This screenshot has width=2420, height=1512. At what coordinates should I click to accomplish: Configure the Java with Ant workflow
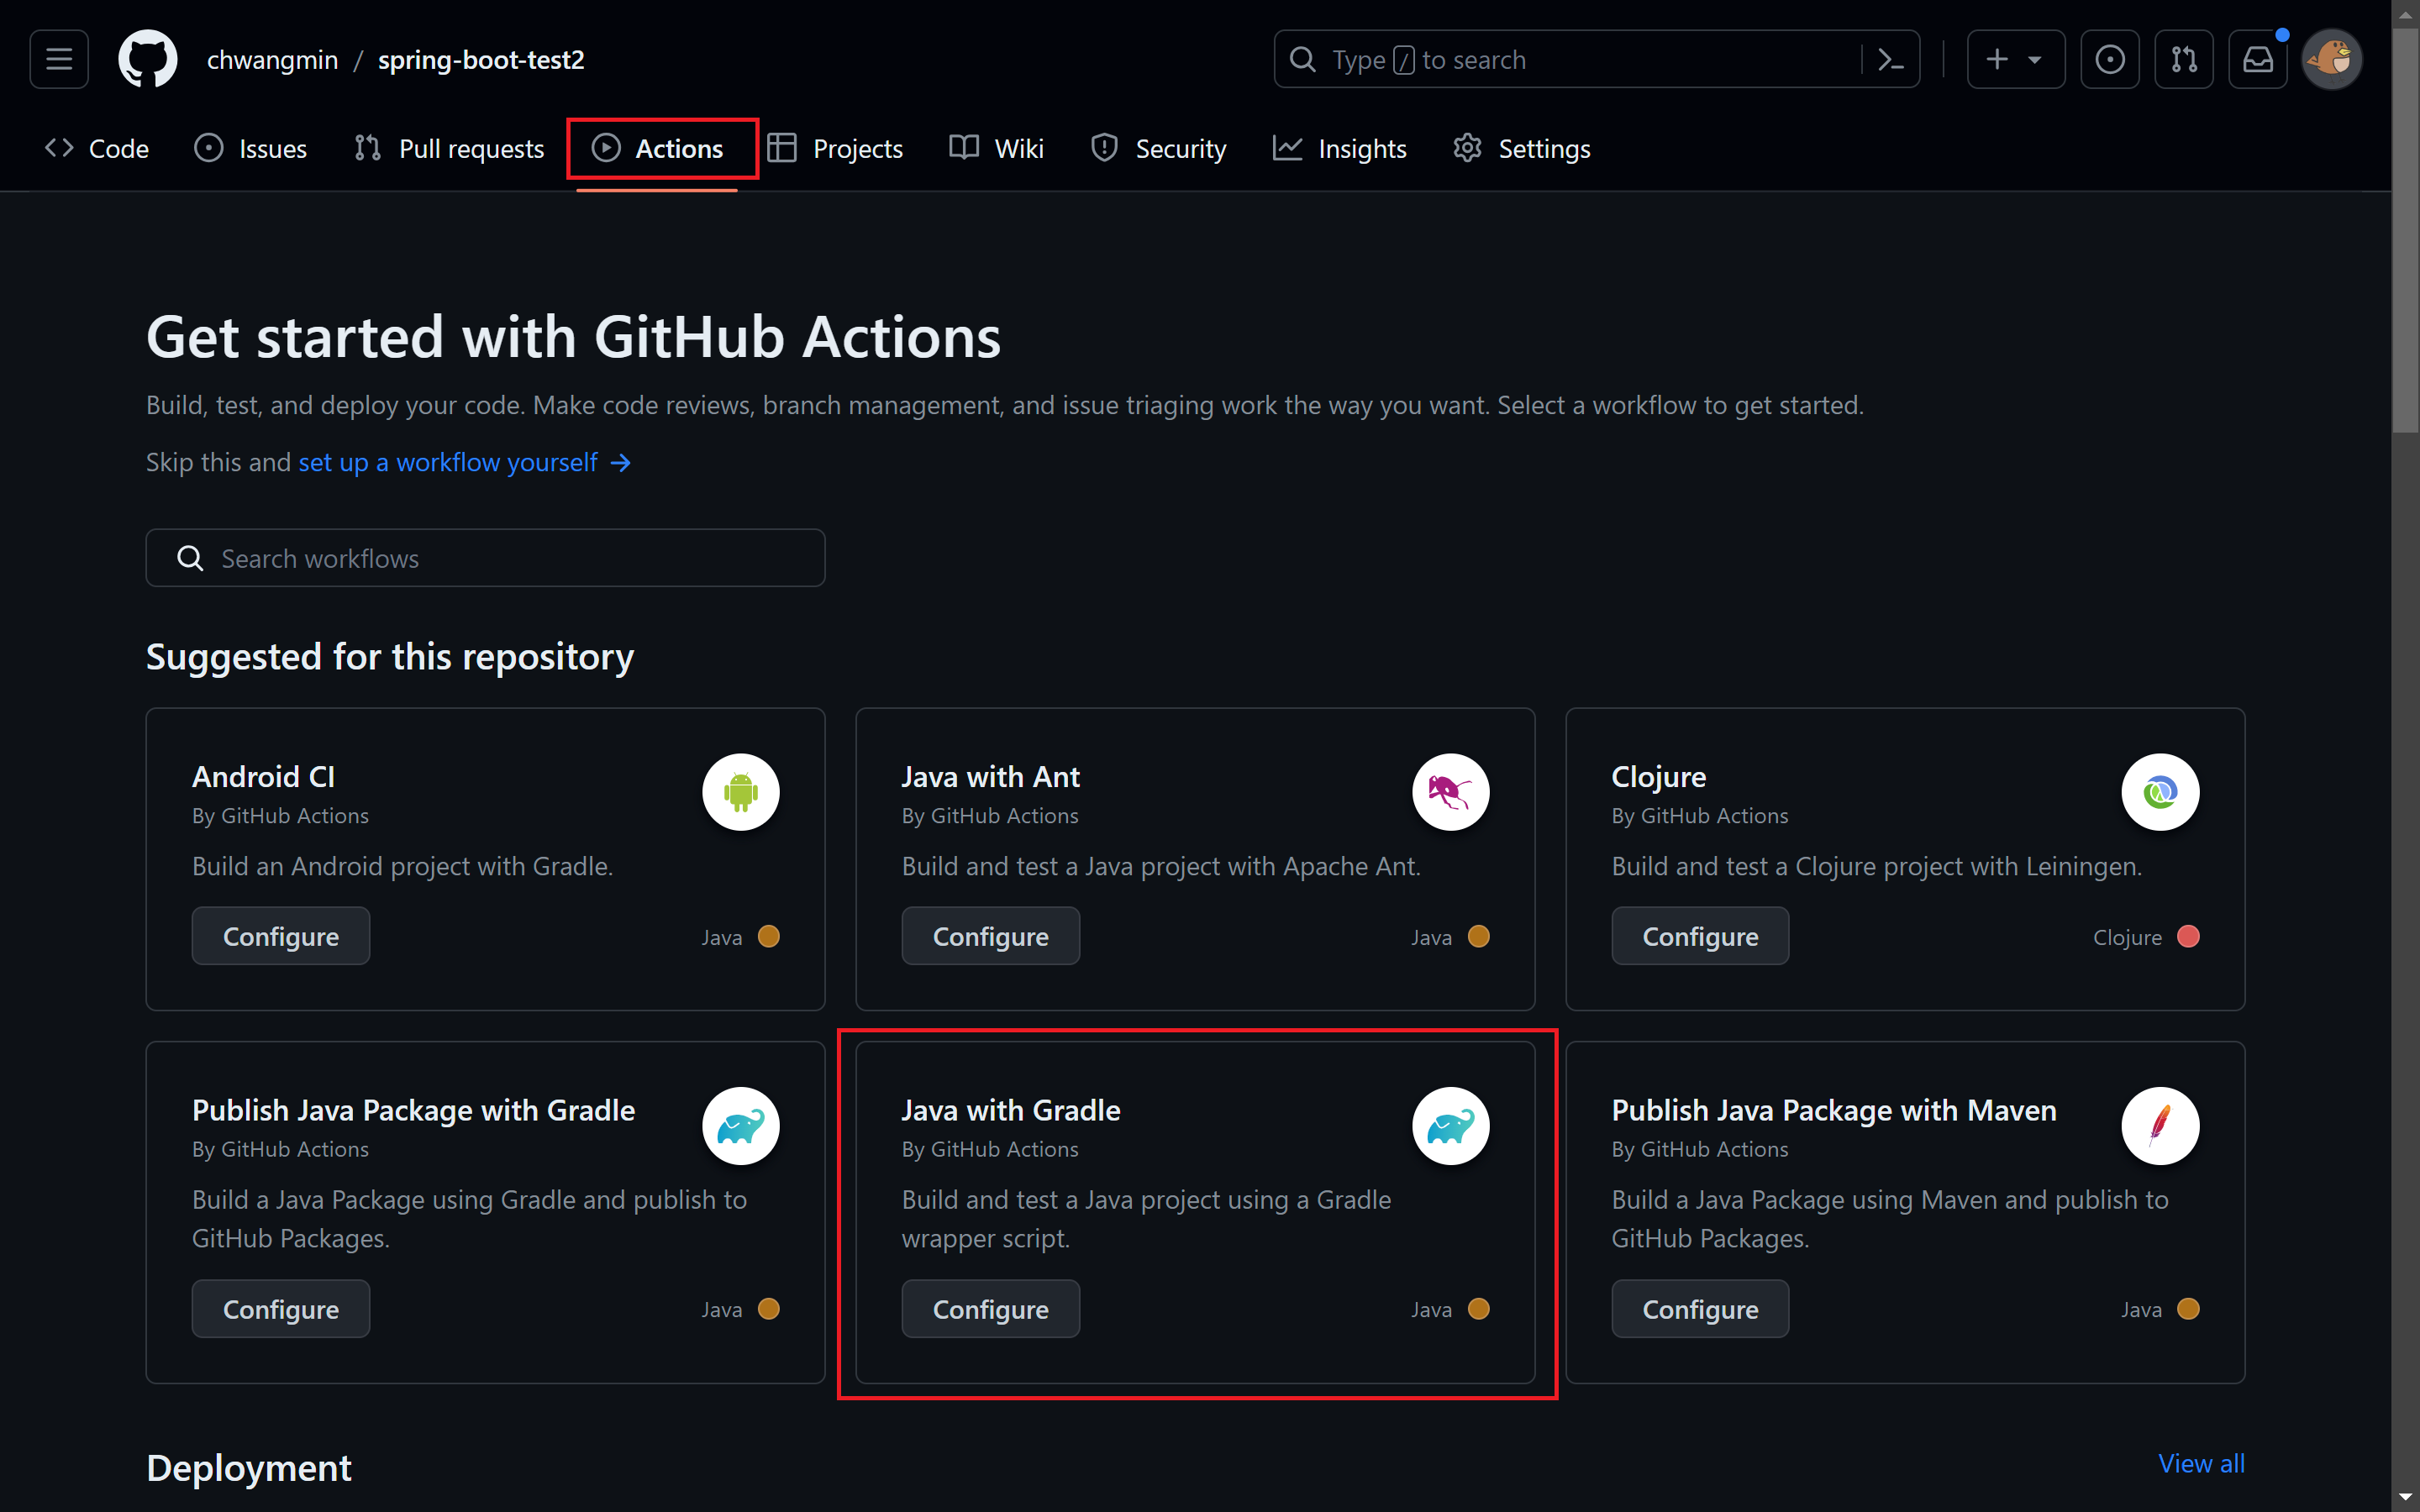(x=990, y=936)
